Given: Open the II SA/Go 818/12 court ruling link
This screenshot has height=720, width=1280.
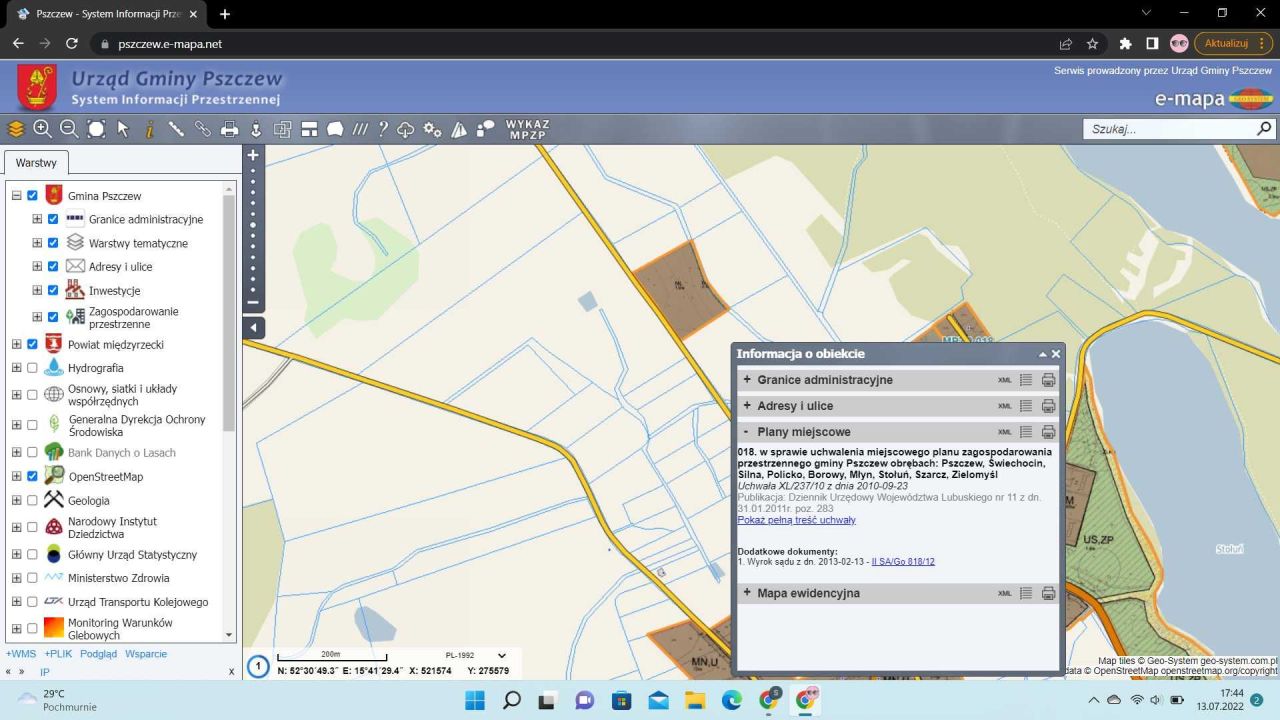Looking at the screenshot, I should click(903, 562).
